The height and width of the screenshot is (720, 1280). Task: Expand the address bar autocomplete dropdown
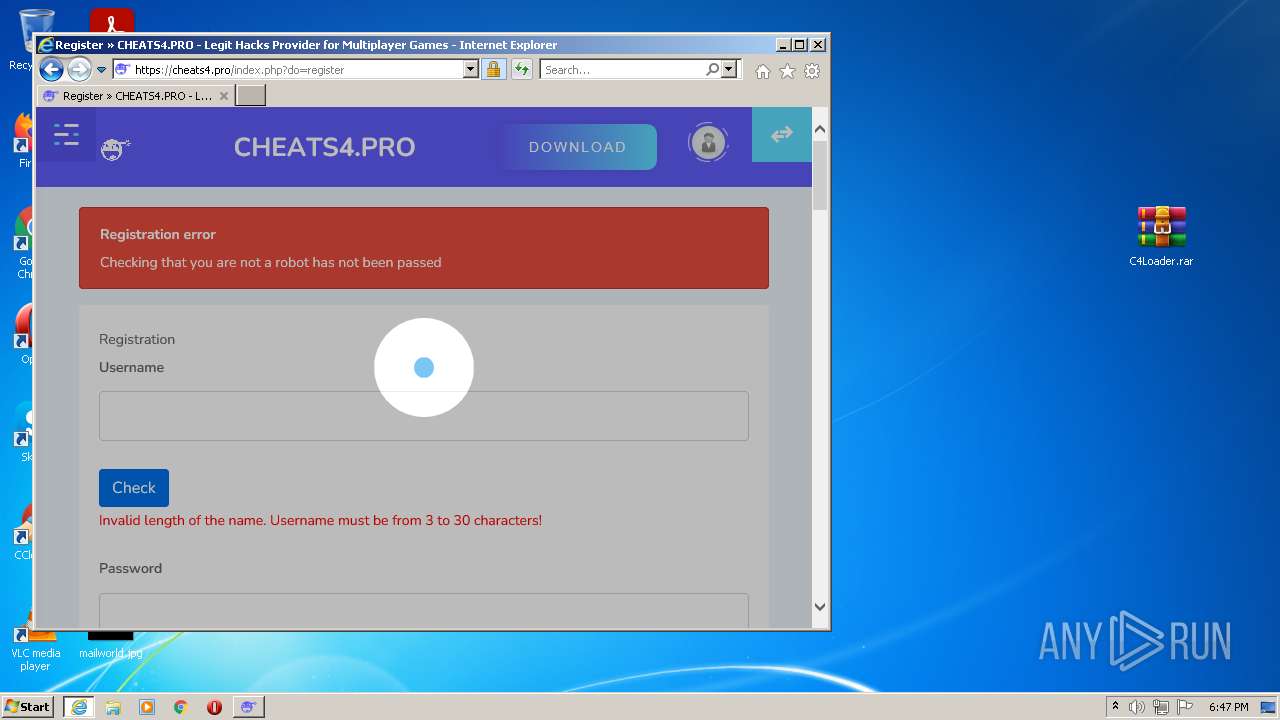tap(471, 70)
